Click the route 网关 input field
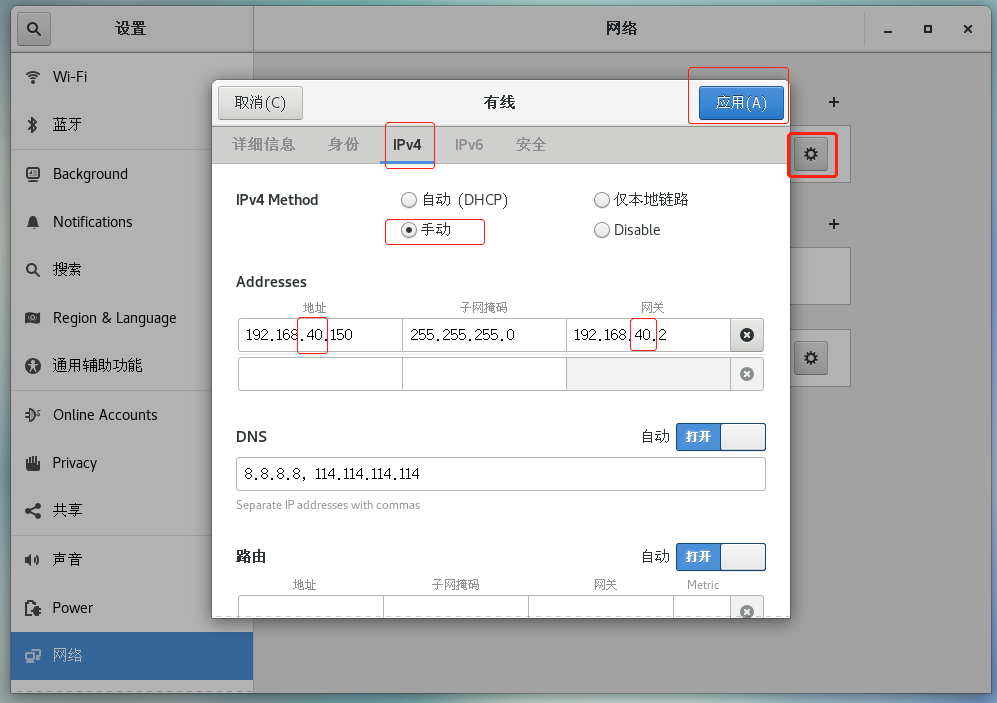This screenshot has width=997, height=703. pyautogui.click(x=601, y=607)
